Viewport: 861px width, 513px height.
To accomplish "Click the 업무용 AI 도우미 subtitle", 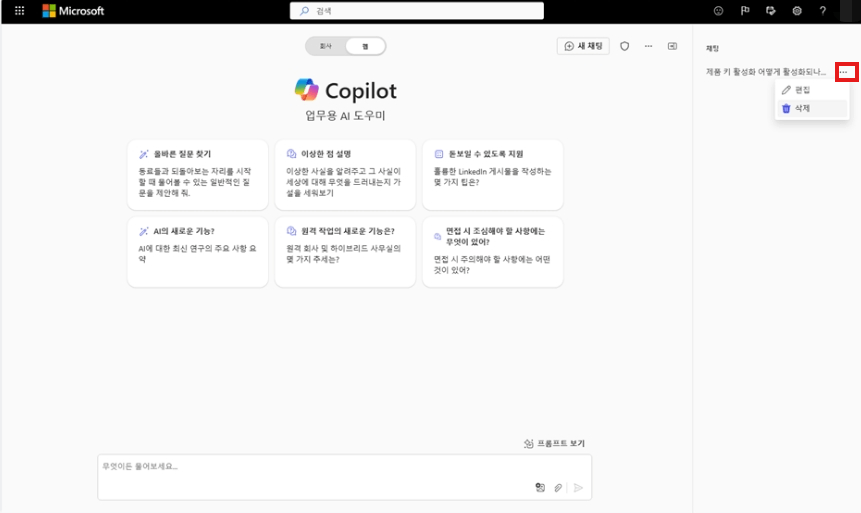I will [345, 116].
